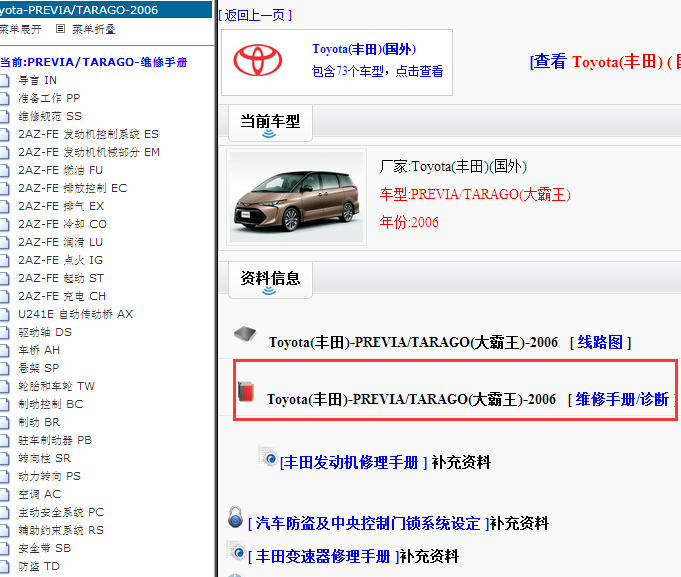This screenshot has width=681, height=577.
Task: Click the page icon beside 空调 AC
Action: point(4,494)
